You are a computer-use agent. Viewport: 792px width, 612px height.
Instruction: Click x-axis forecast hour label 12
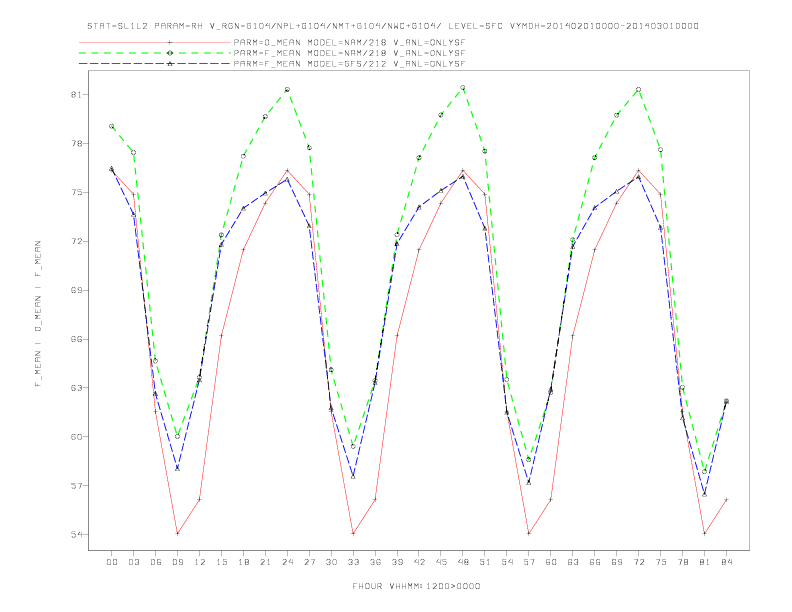pyautogui.click(x=200, y=562)
